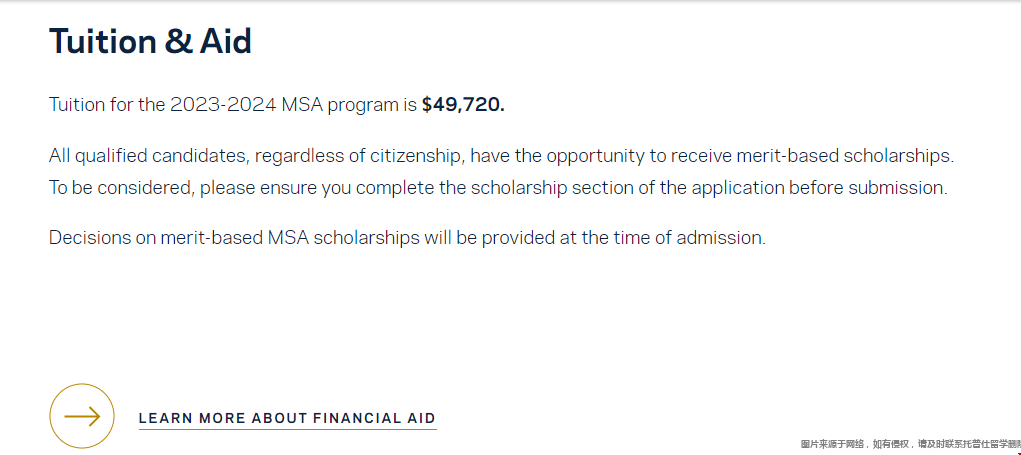The height and width of the screenshot is (455, 1021).
Task: Click the bold $49,720 tuition amount
Action: [463, 105]
